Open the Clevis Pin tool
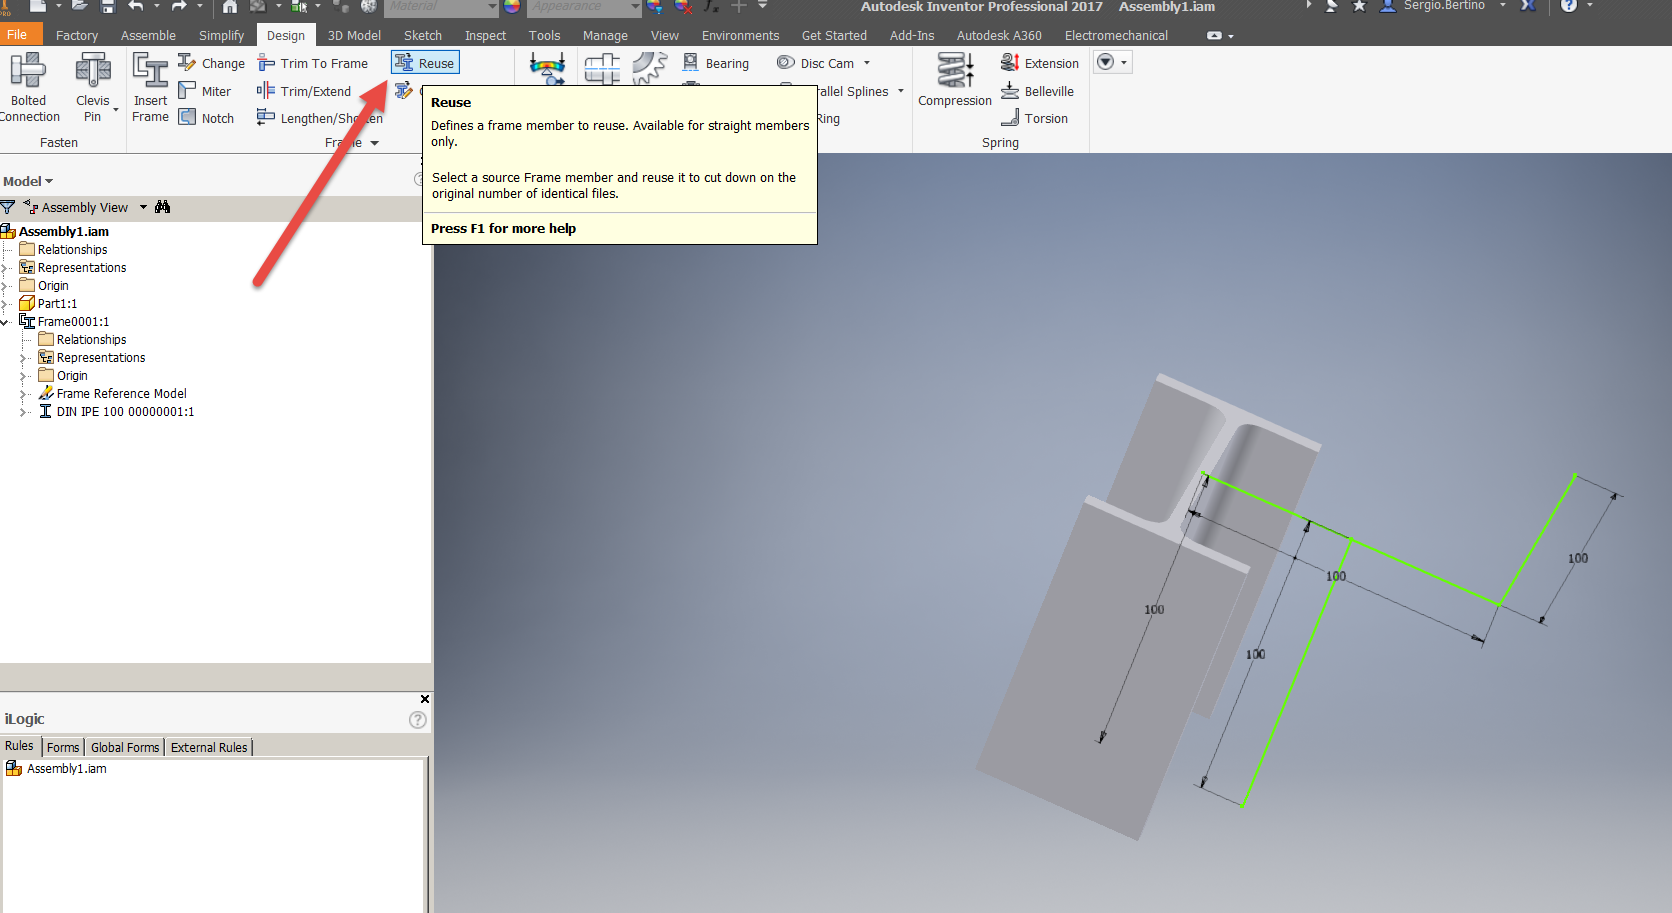The height and width of the screenshot is (913, 1672). pyautogui.click(x=92, y=85)
